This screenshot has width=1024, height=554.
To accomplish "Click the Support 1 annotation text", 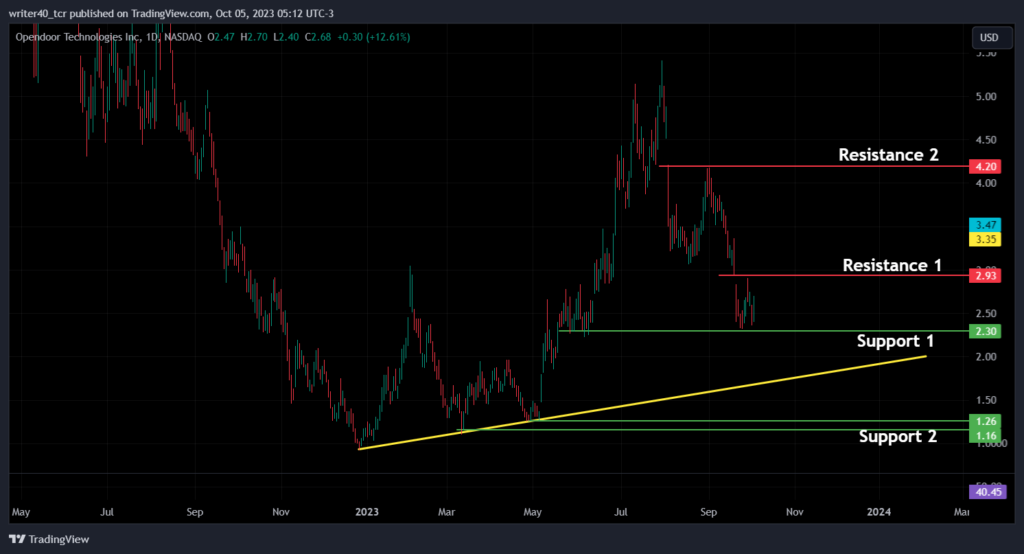I will pyautogui.click(x=895, y=341).
